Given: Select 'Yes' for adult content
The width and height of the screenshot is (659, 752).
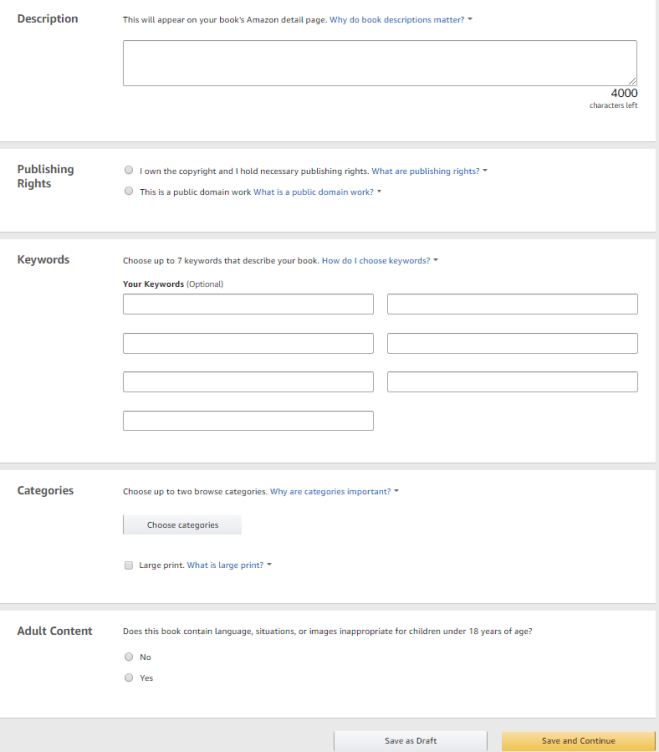Looking at the screenshot, I should tap(129, 678).
